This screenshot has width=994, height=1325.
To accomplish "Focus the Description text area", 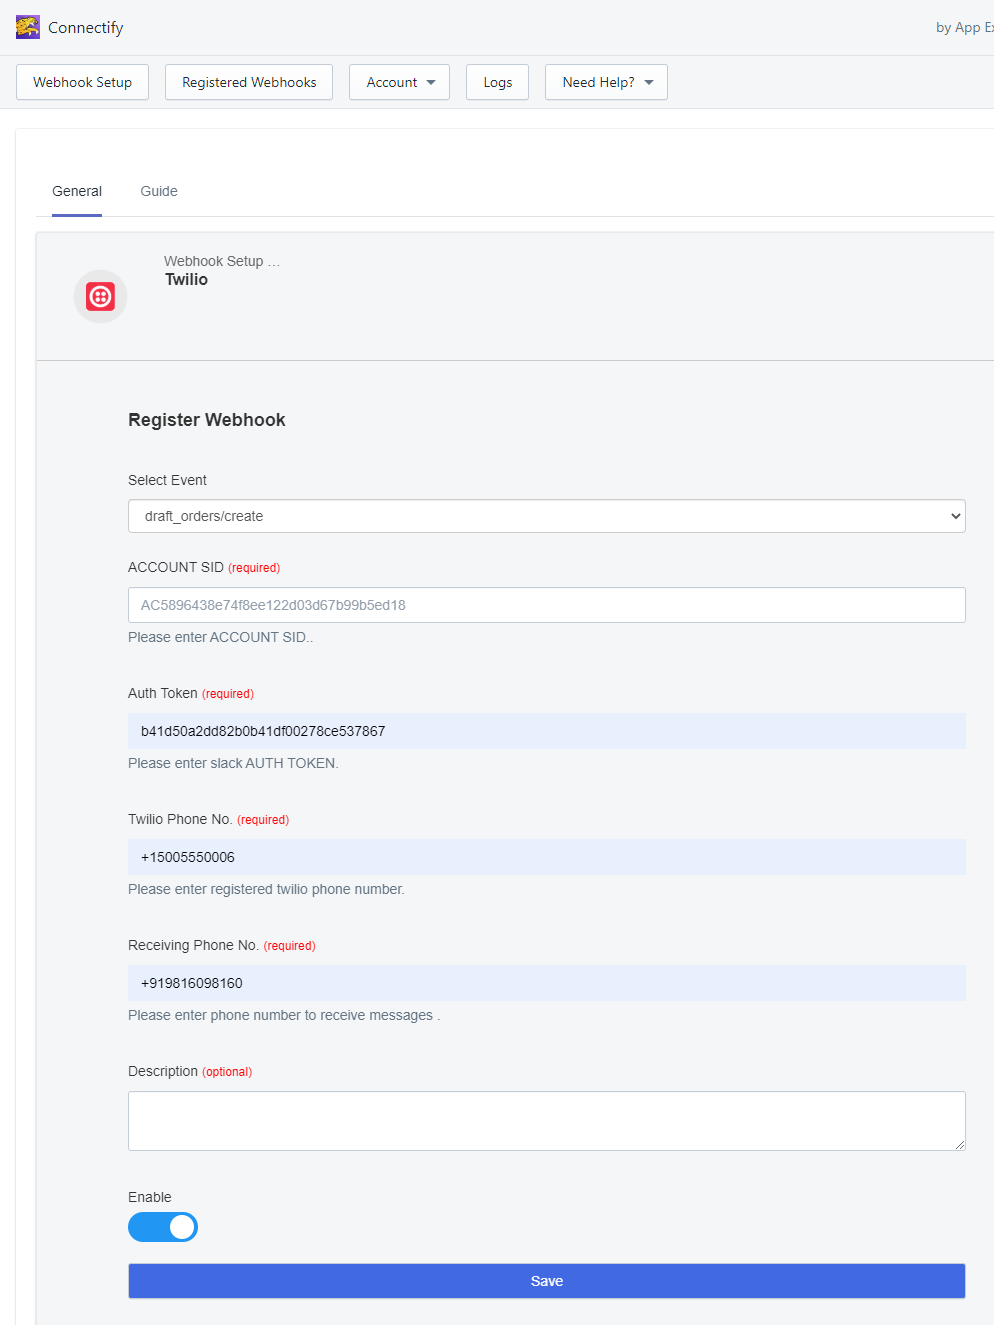I will coord(547,1121).
